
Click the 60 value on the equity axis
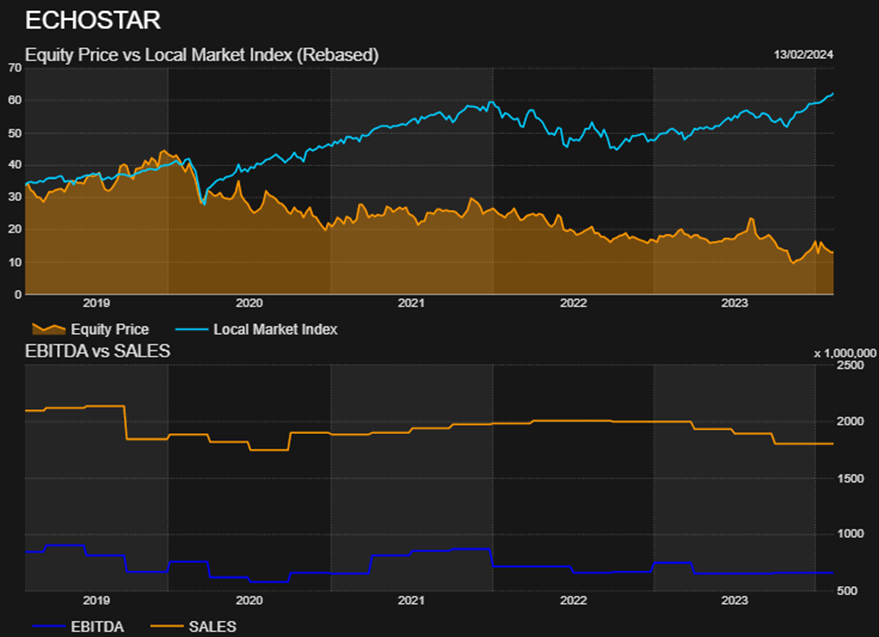click(x=15, y=100)
